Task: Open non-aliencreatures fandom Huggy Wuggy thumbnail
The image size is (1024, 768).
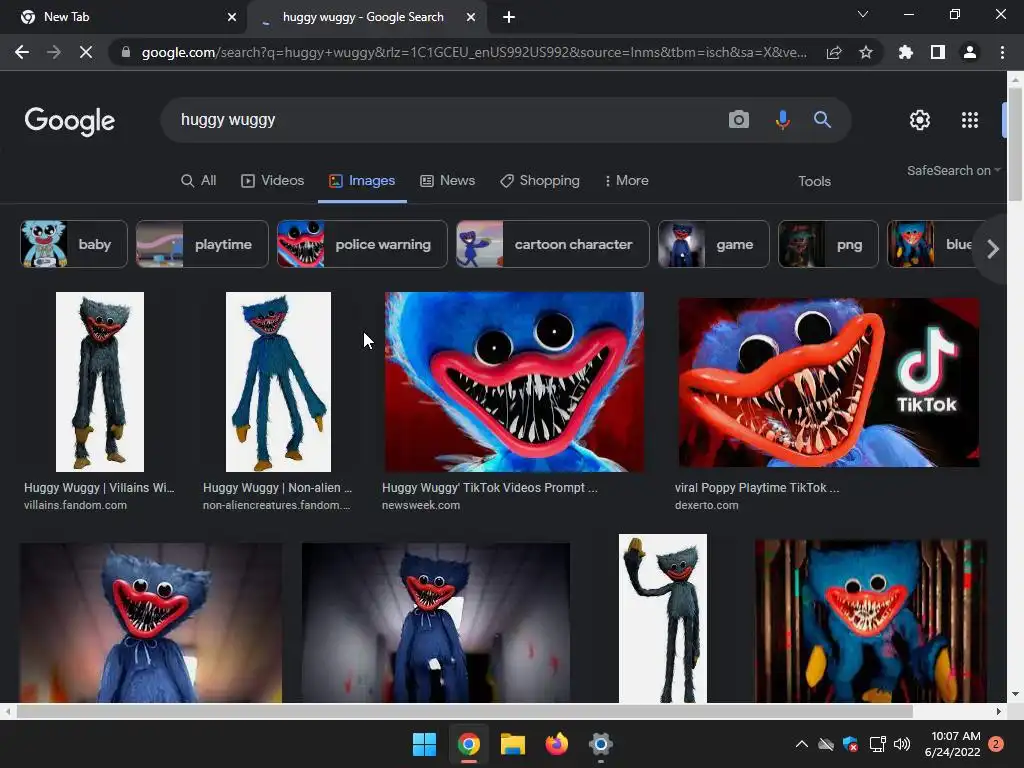Action: click(278, 382)
